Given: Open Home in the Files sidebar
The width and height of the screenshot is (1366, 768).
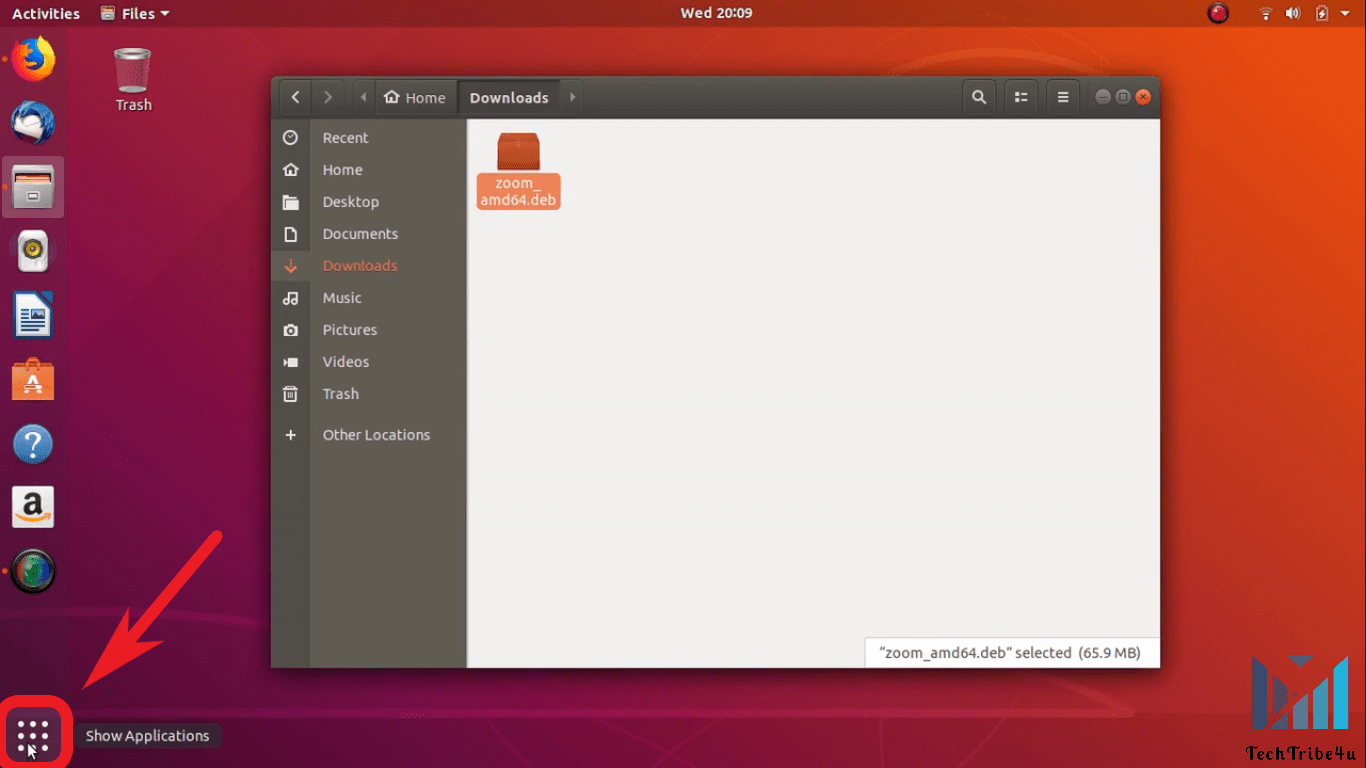Looking at the screenshot, I should tap(368, 170).
